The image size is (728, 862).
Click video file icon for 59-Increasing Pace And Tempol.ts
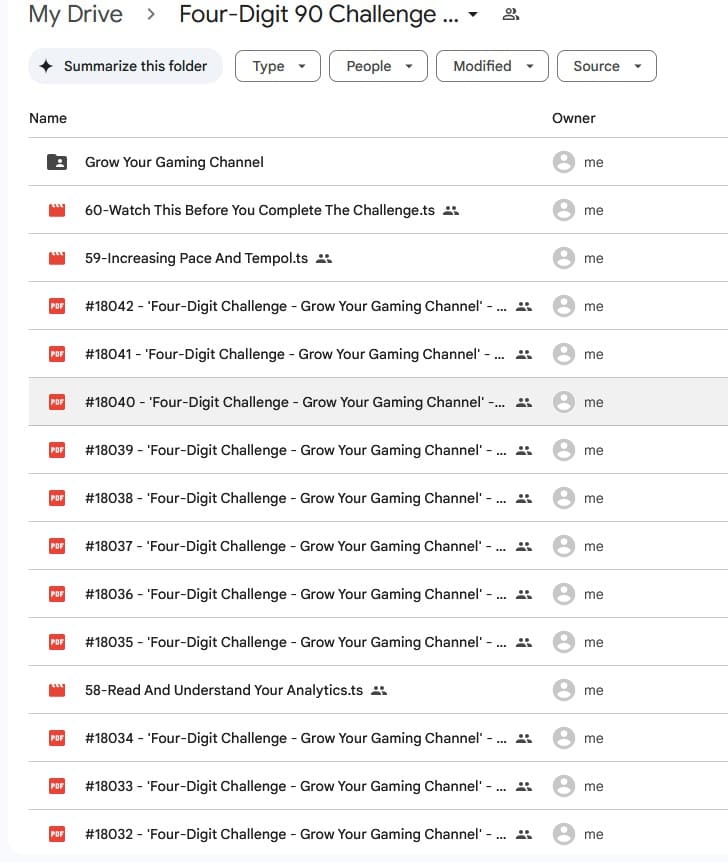pyautogui.click(x=57, y=258)
